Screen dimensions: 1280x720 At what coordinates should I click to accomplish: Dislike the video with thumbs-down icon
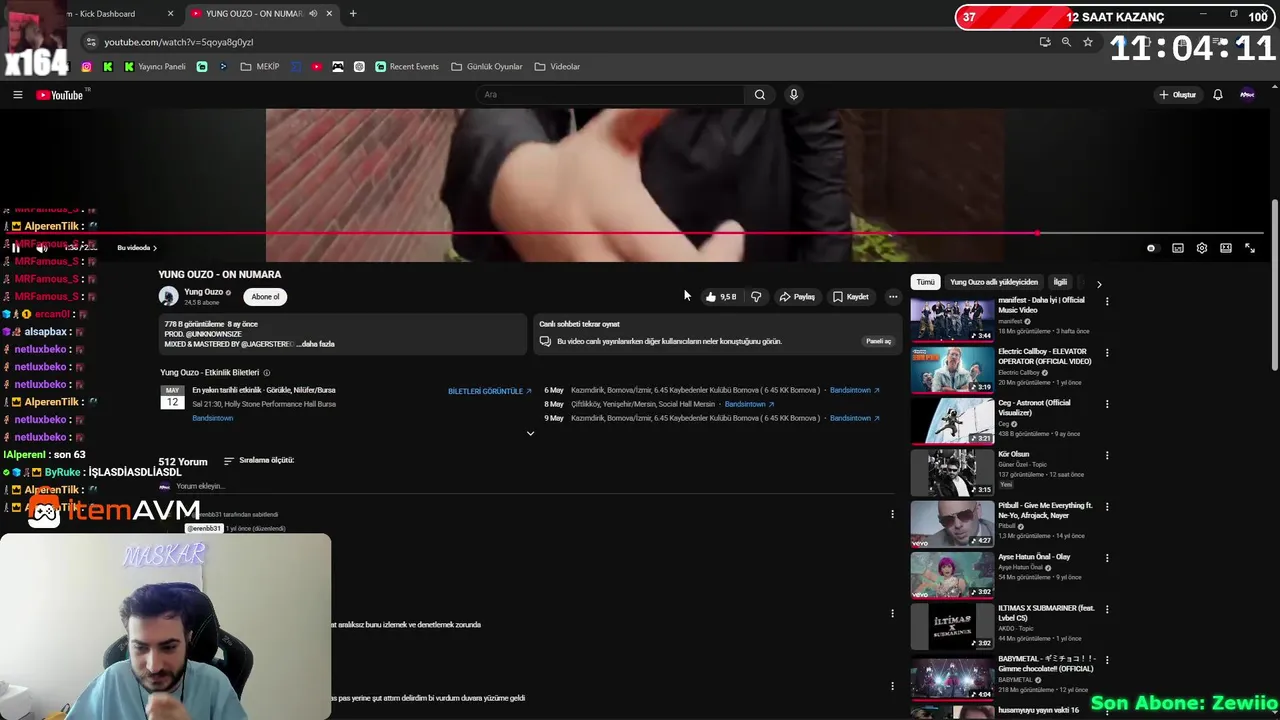[756, 297]
